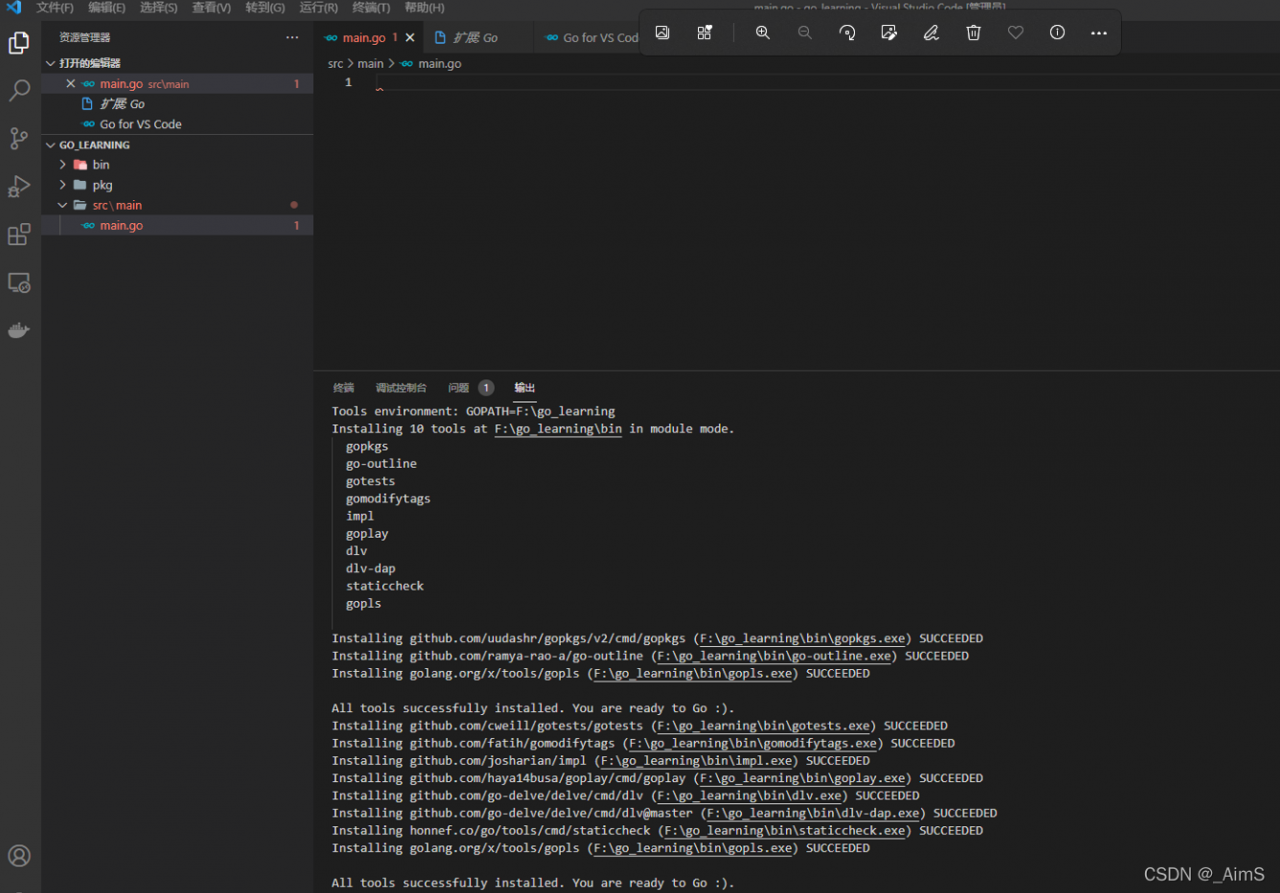Screen dimensions: 1280x893
Task: Switch to the Go for VS Code tab
Action: 590,38
